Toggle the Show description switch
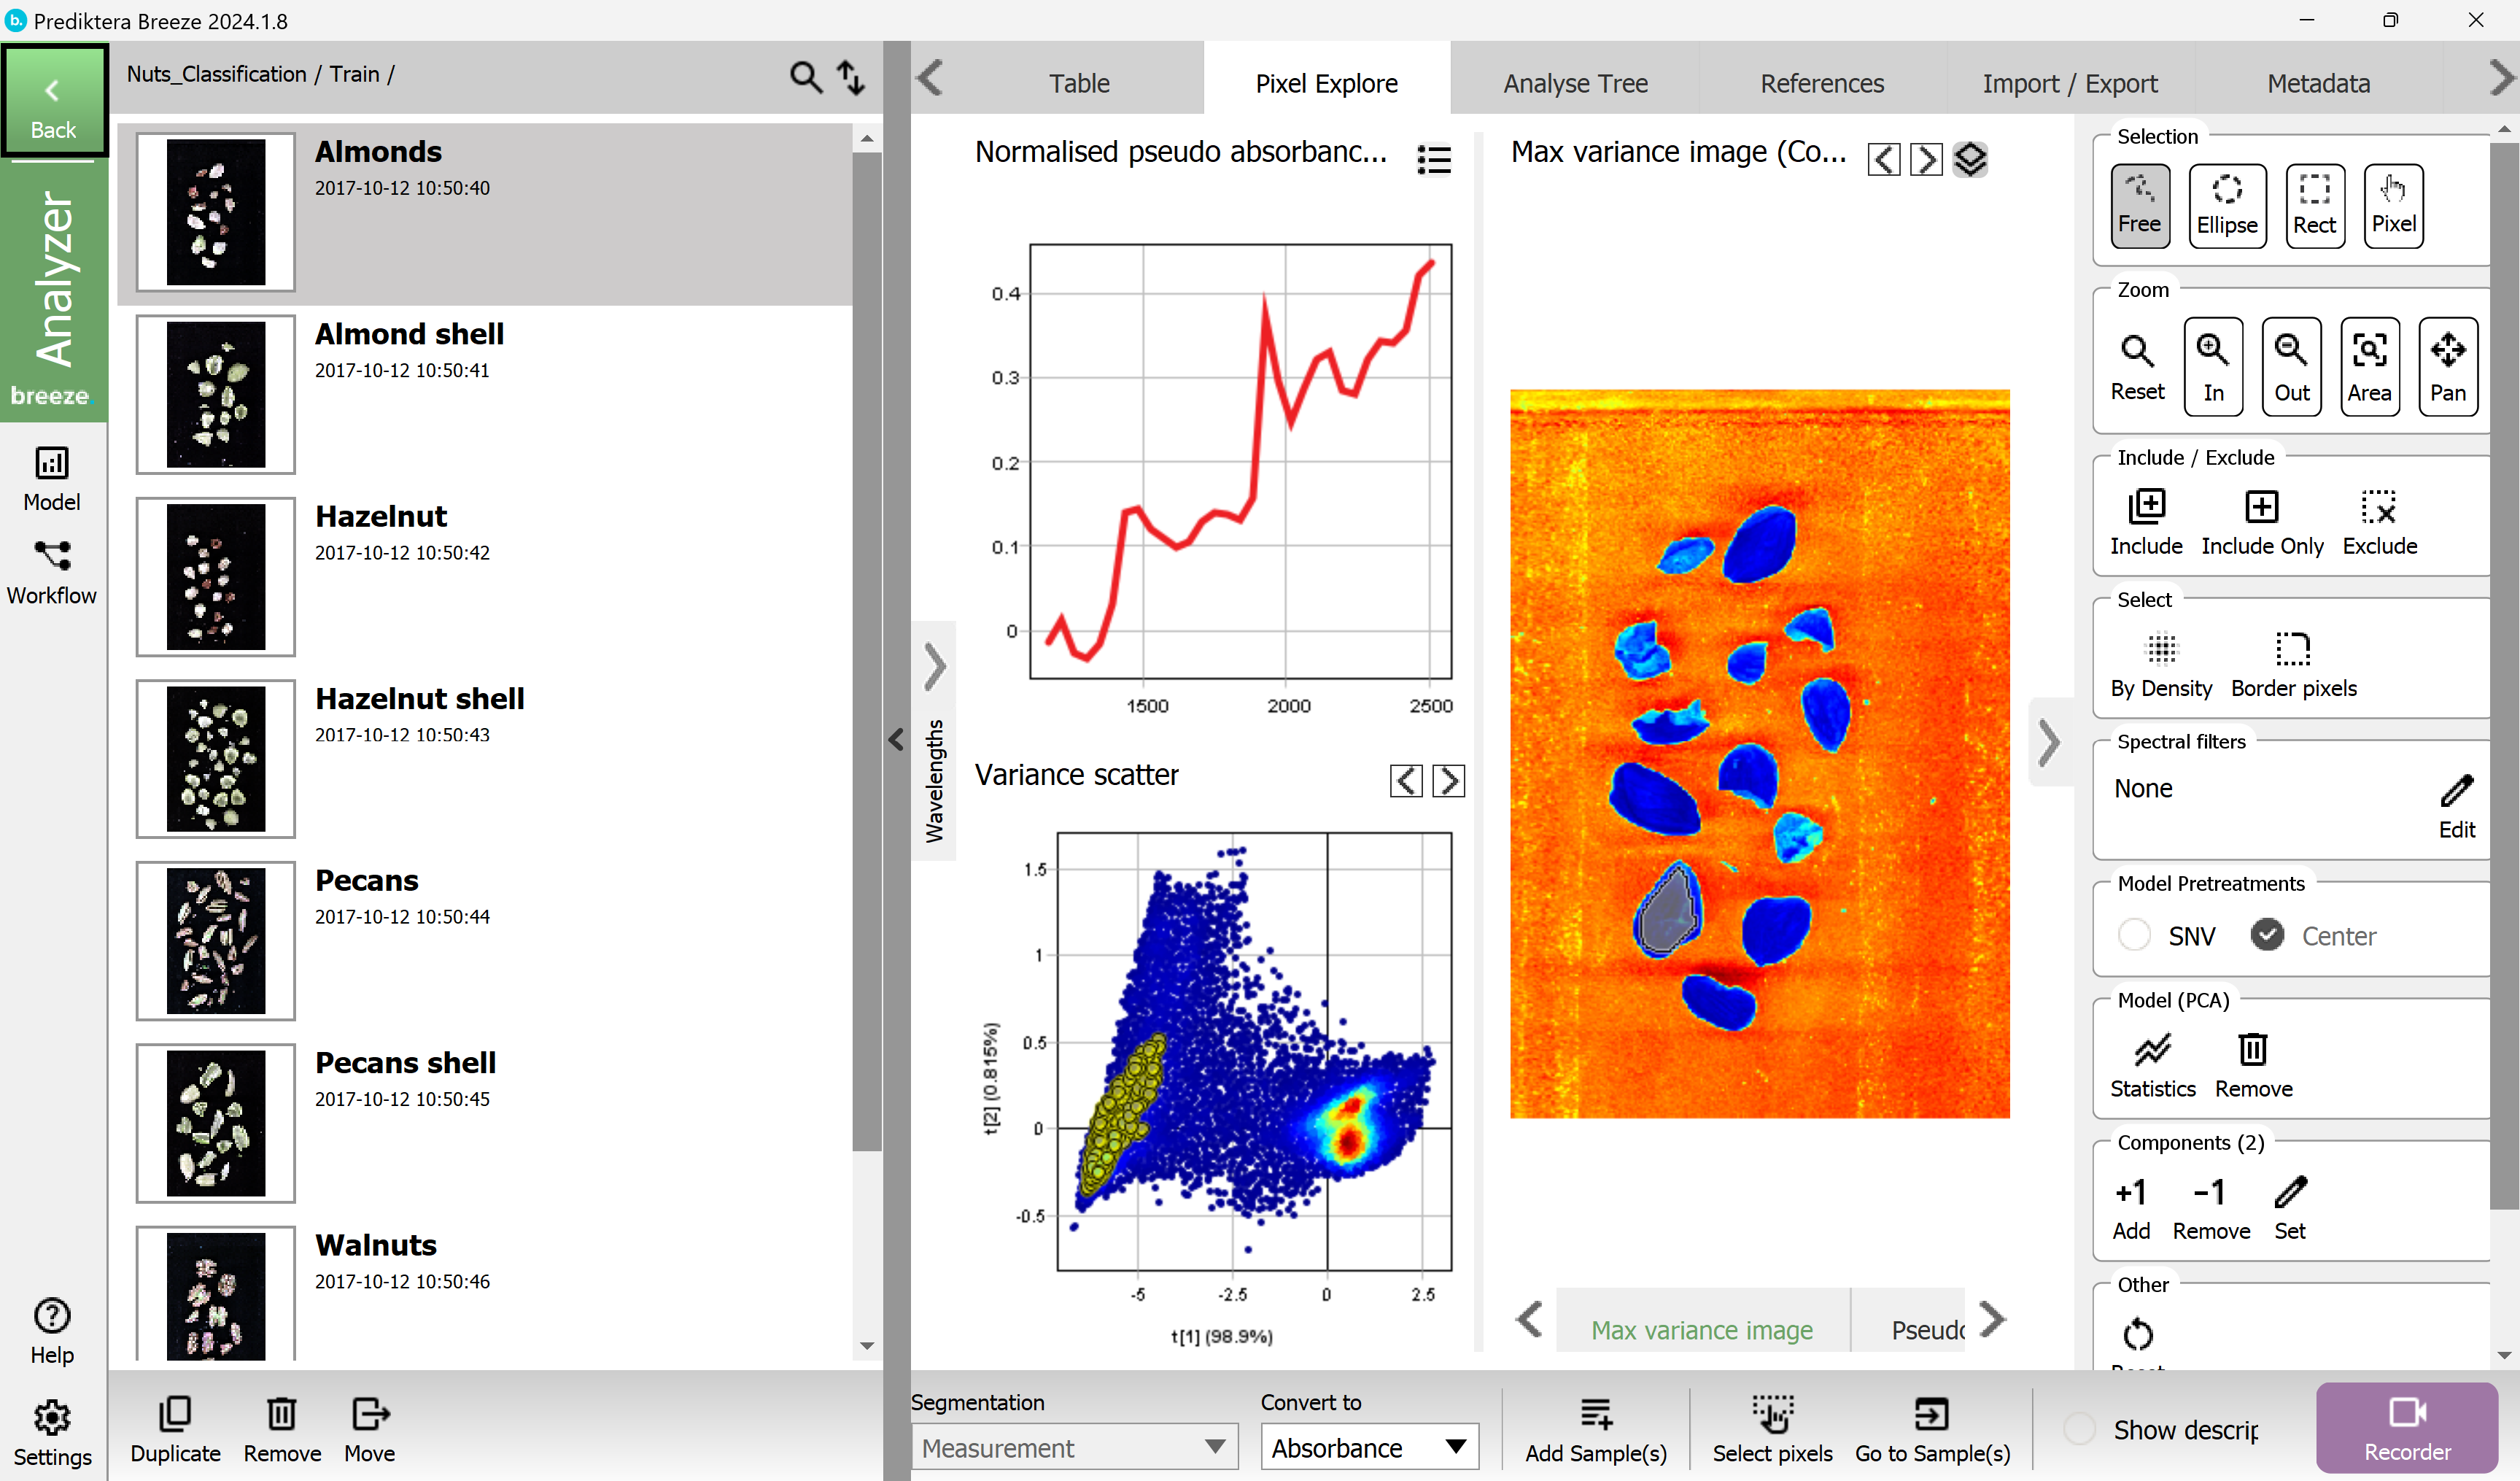This screenshot has height=1481, width=2520. (2079, 1429)
